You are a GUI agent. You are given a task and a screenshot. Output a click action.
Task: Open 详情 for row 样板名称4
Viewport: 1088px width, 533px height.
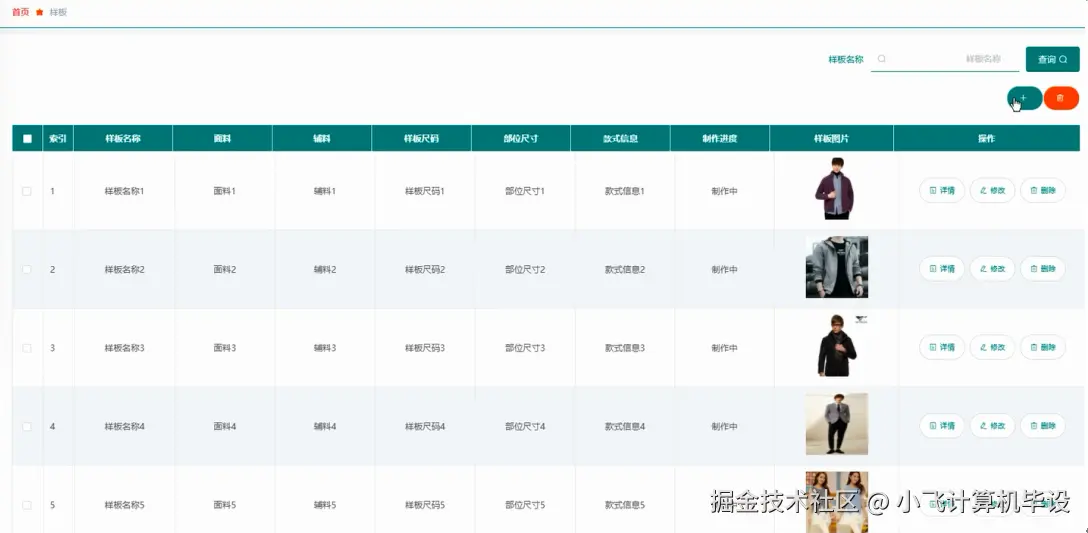click(x=942, y=425)
